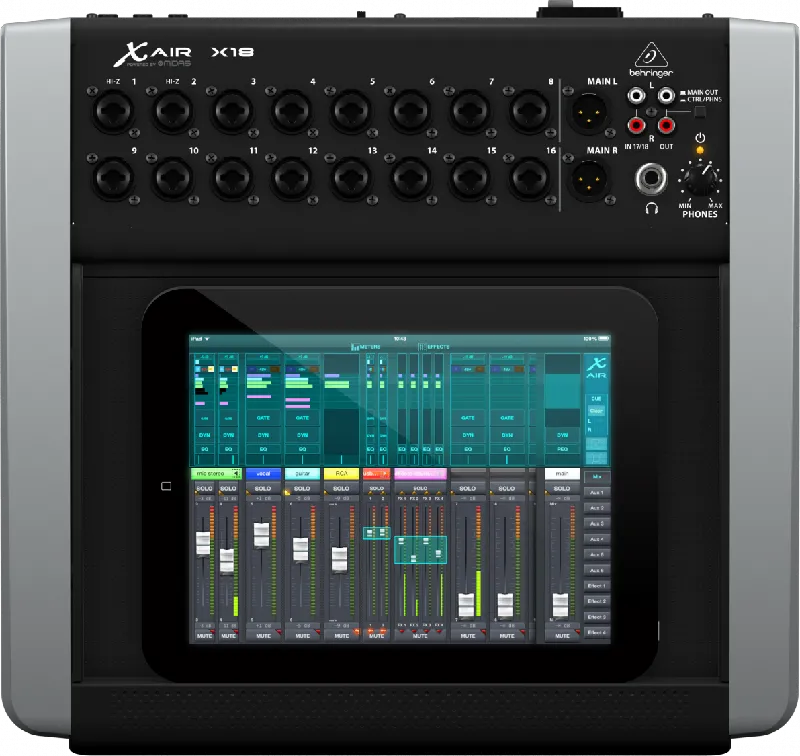Mute the main output channel
The width and height of the screenshot is (800, 756).
[562, 634]
